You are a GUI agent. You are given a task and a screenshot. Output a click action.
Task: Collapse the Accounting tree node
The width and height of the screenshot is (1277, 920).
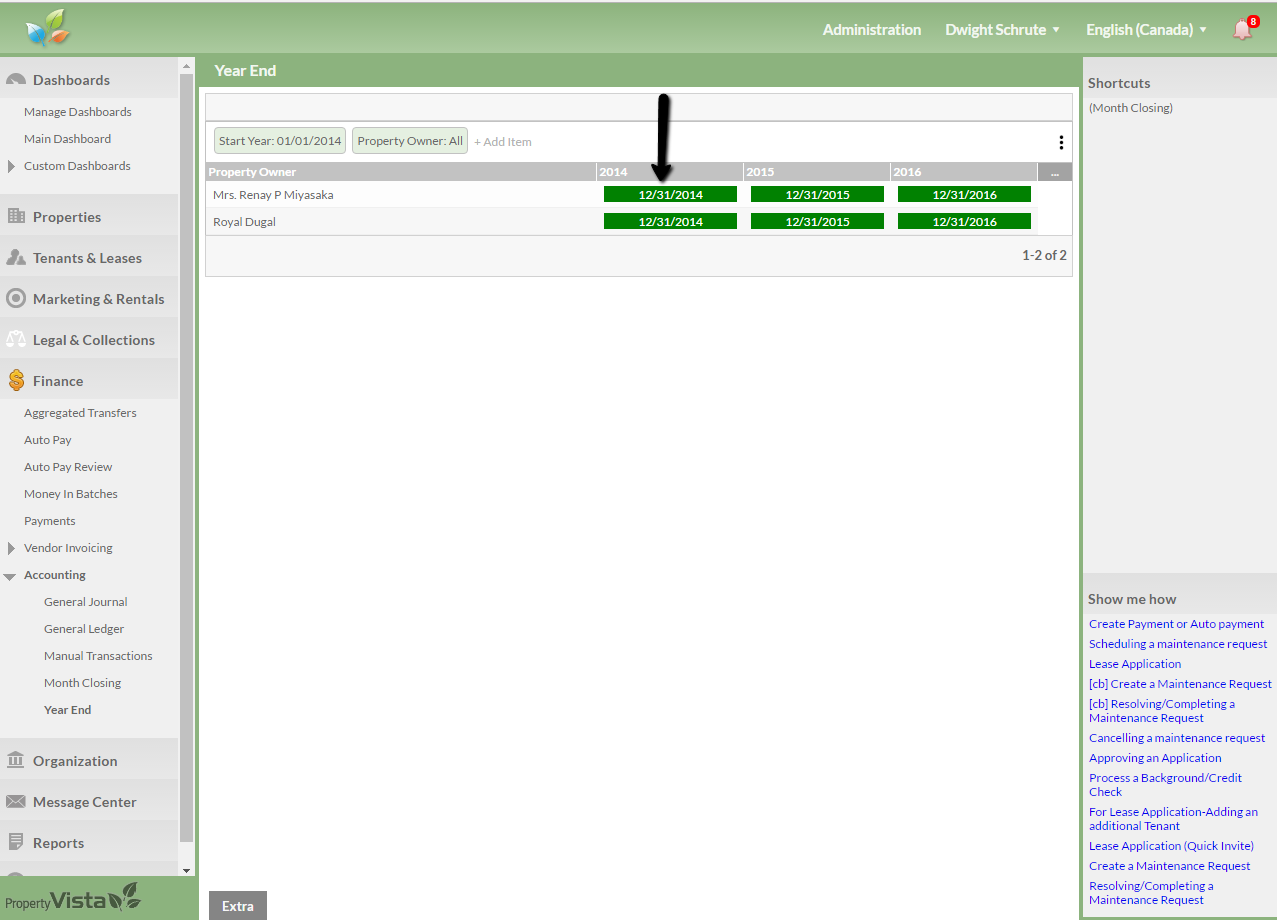point(10,576)
